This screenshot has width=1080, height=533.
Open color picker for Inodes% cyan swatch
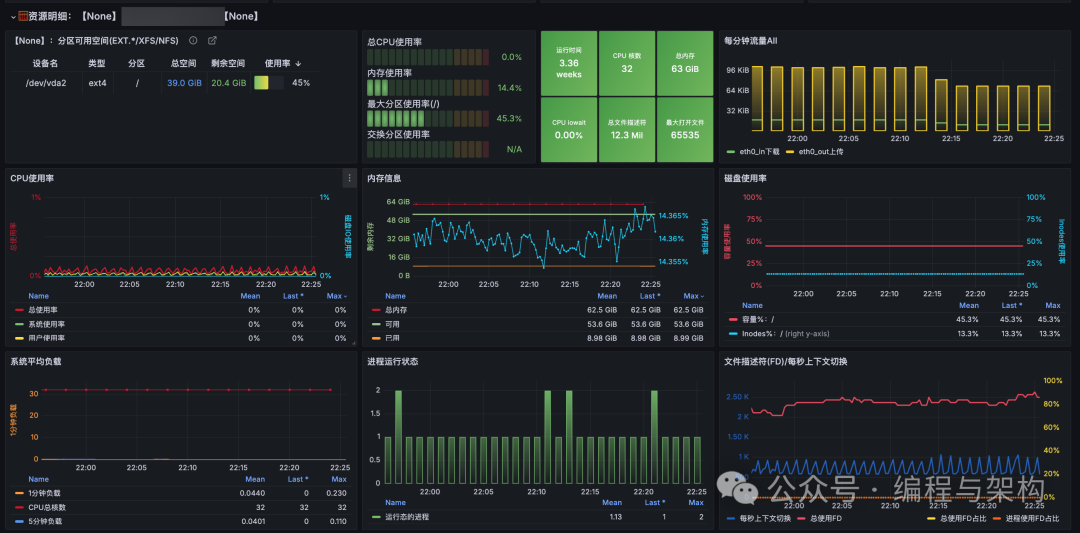[733, 333]
